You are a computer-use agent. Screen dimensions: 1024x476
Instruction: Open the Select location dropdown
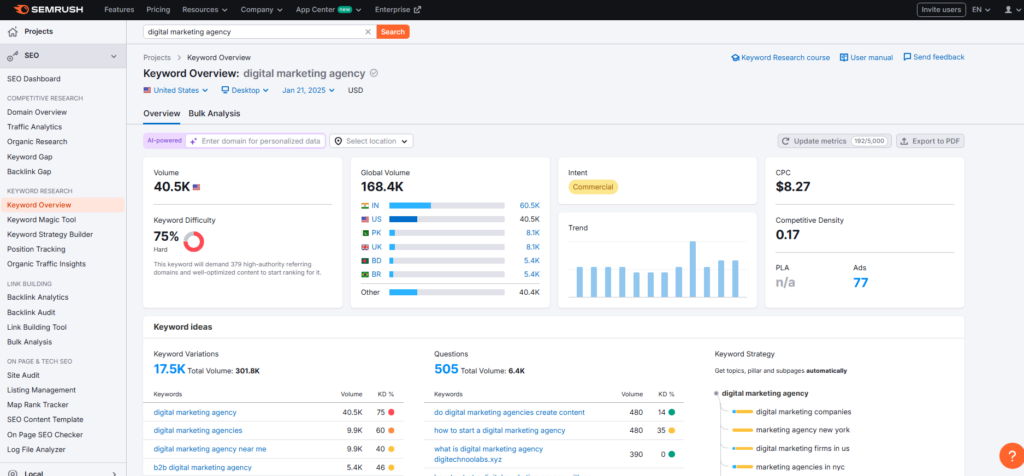(372, 141)
